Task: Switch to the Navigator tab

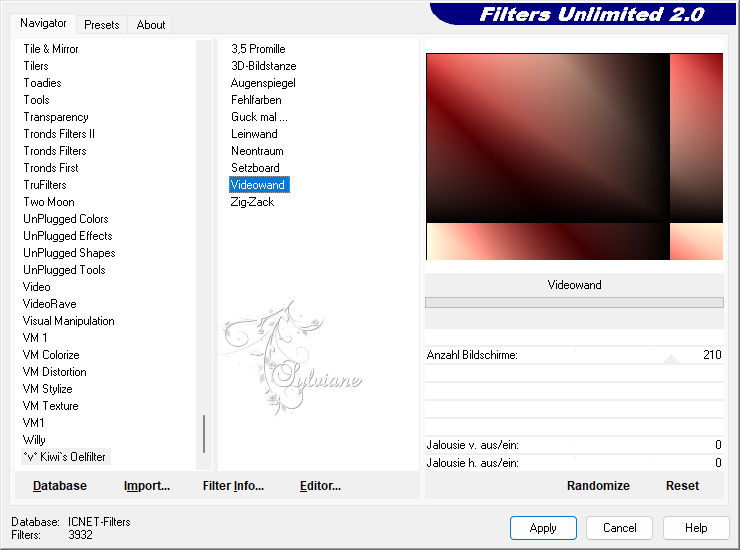Action: click(x=43, y=23)
